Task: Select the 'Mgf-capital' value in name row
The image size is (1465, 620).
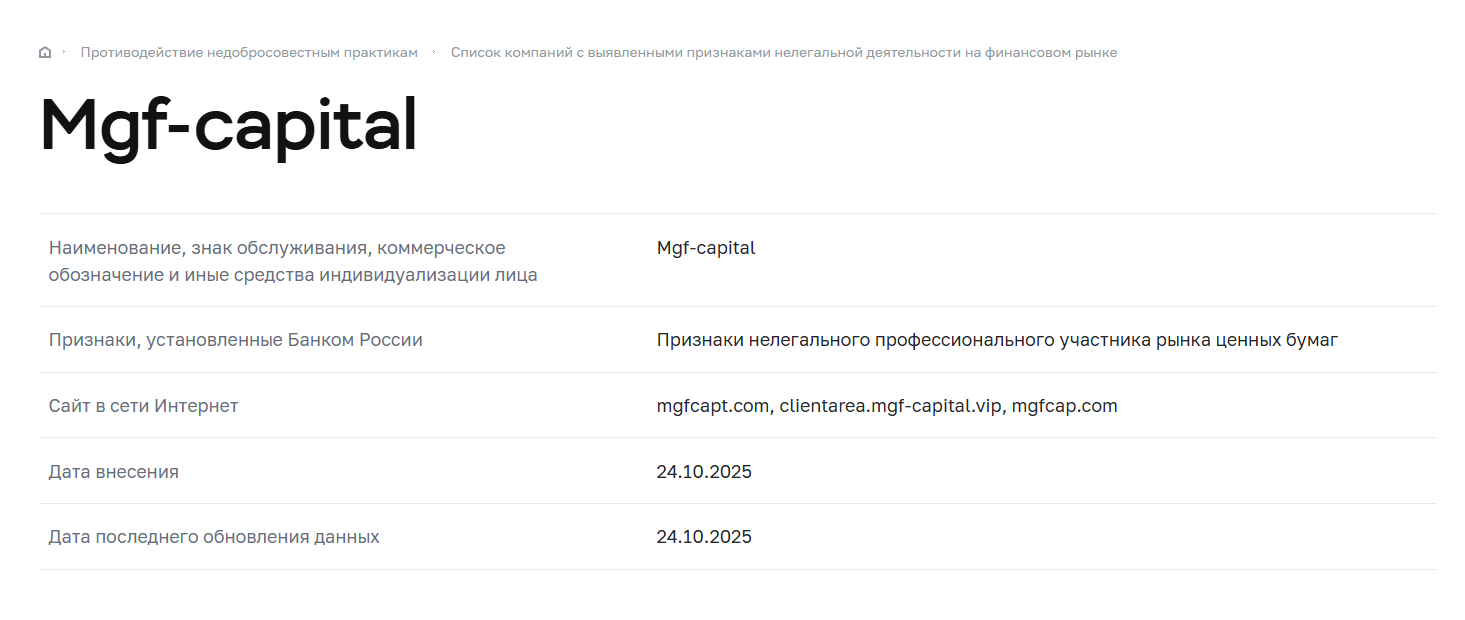Action: coord(706,248)
